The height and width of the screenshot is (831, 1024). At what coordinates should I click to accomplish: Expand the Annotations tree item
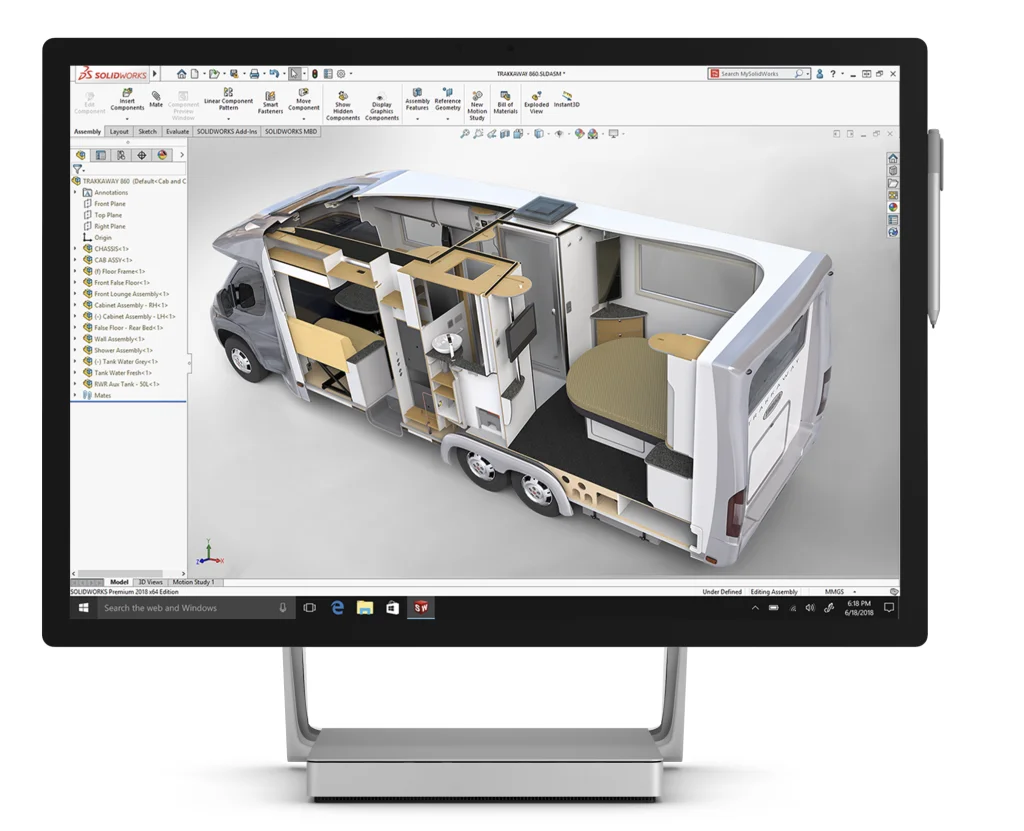click(75, 192)
